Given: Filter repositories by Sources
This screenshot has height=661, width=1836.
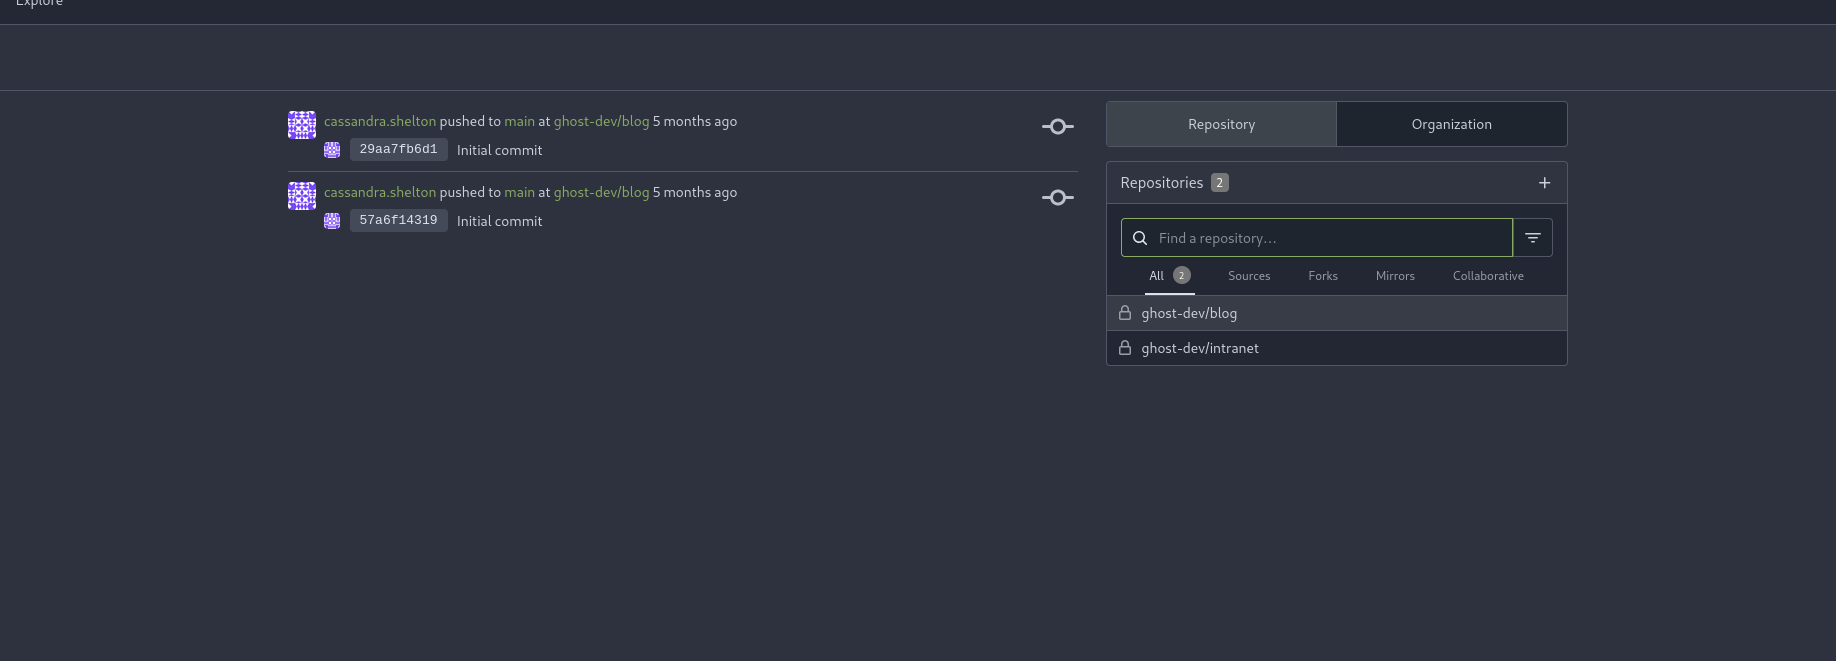Looking at the screenshot, I should point(1249,276).
